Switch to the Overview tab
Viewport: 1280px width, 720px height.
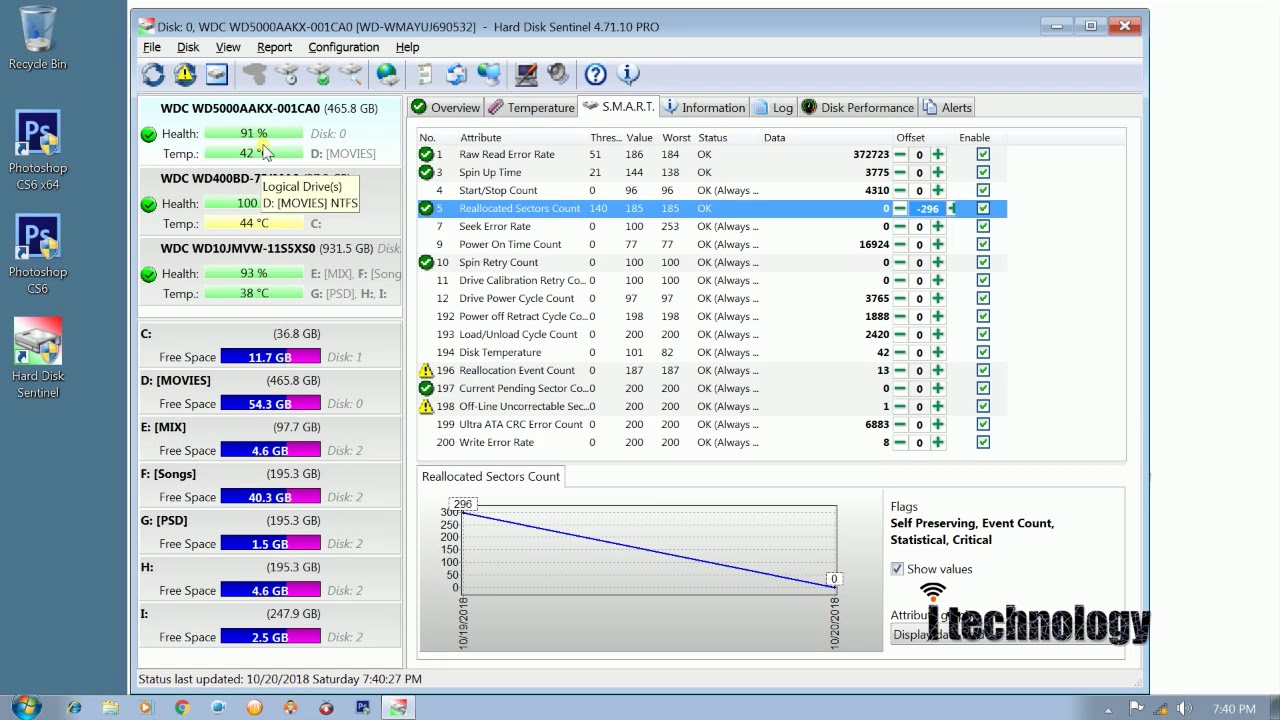(x=445, y=107)
